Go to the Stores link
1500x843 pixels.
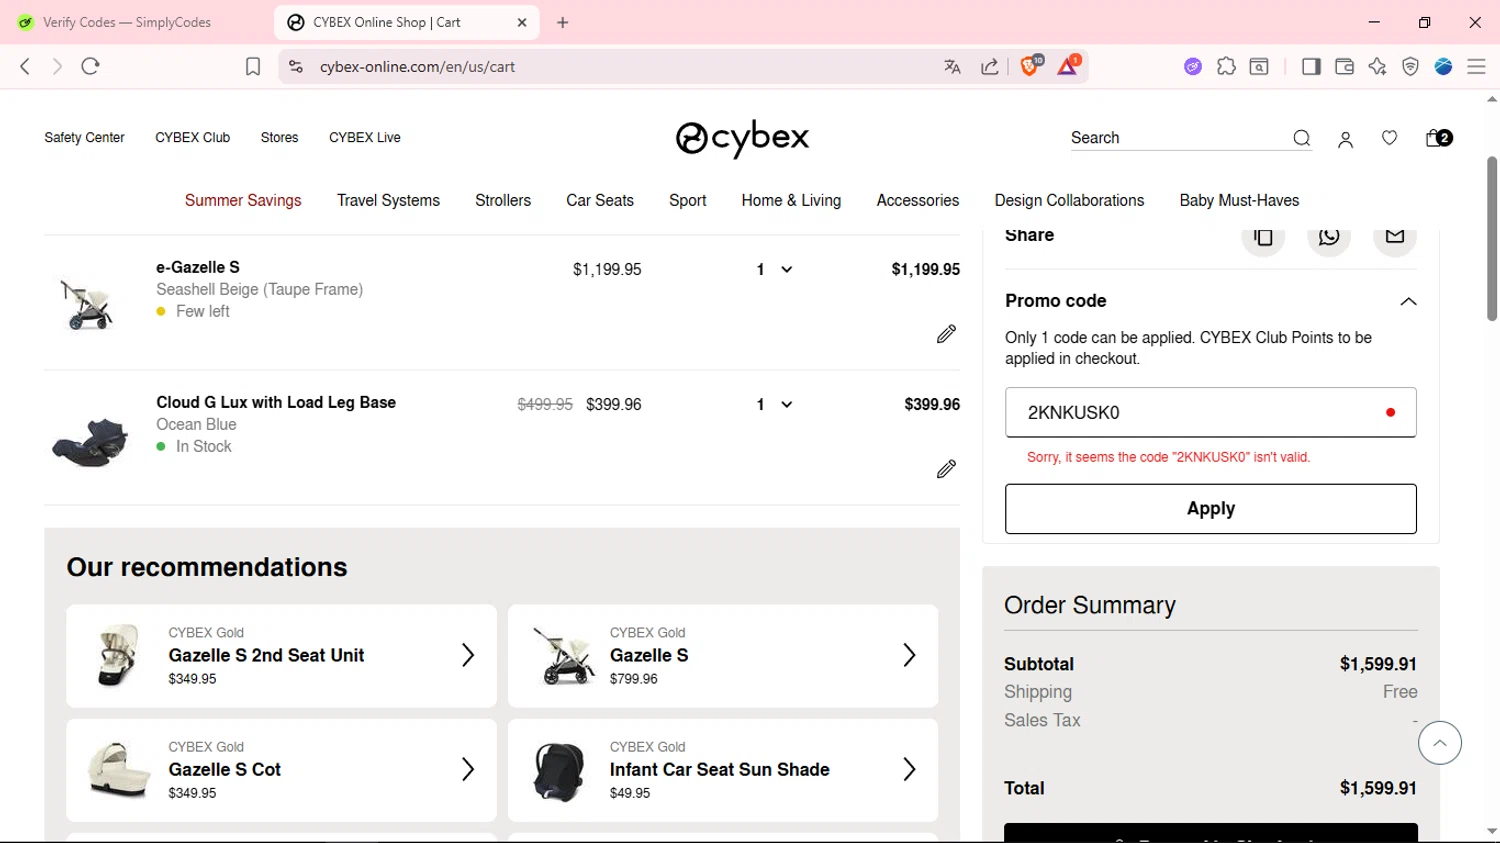point(279,138)
